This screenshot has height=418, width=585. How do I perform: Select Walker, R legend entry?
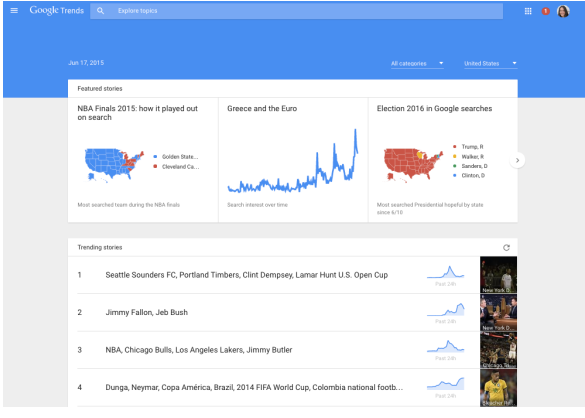point(469,156)
